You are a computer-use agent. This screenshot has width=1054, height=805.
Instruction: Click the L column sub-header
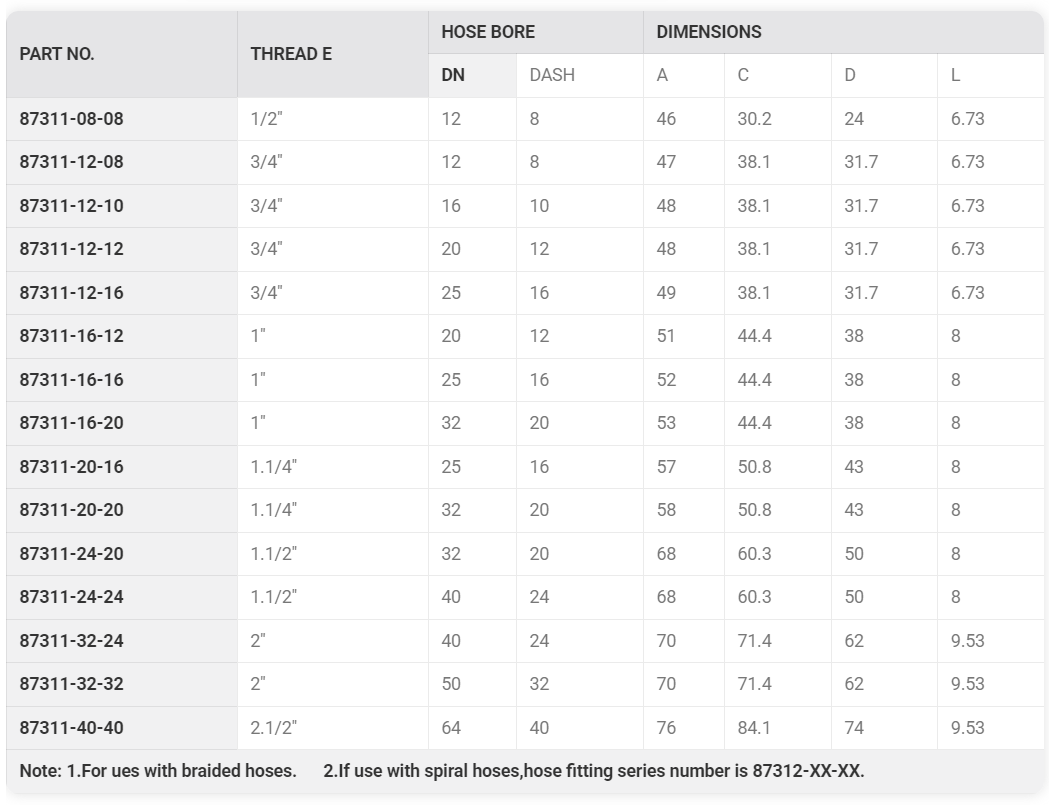[991, 75]
